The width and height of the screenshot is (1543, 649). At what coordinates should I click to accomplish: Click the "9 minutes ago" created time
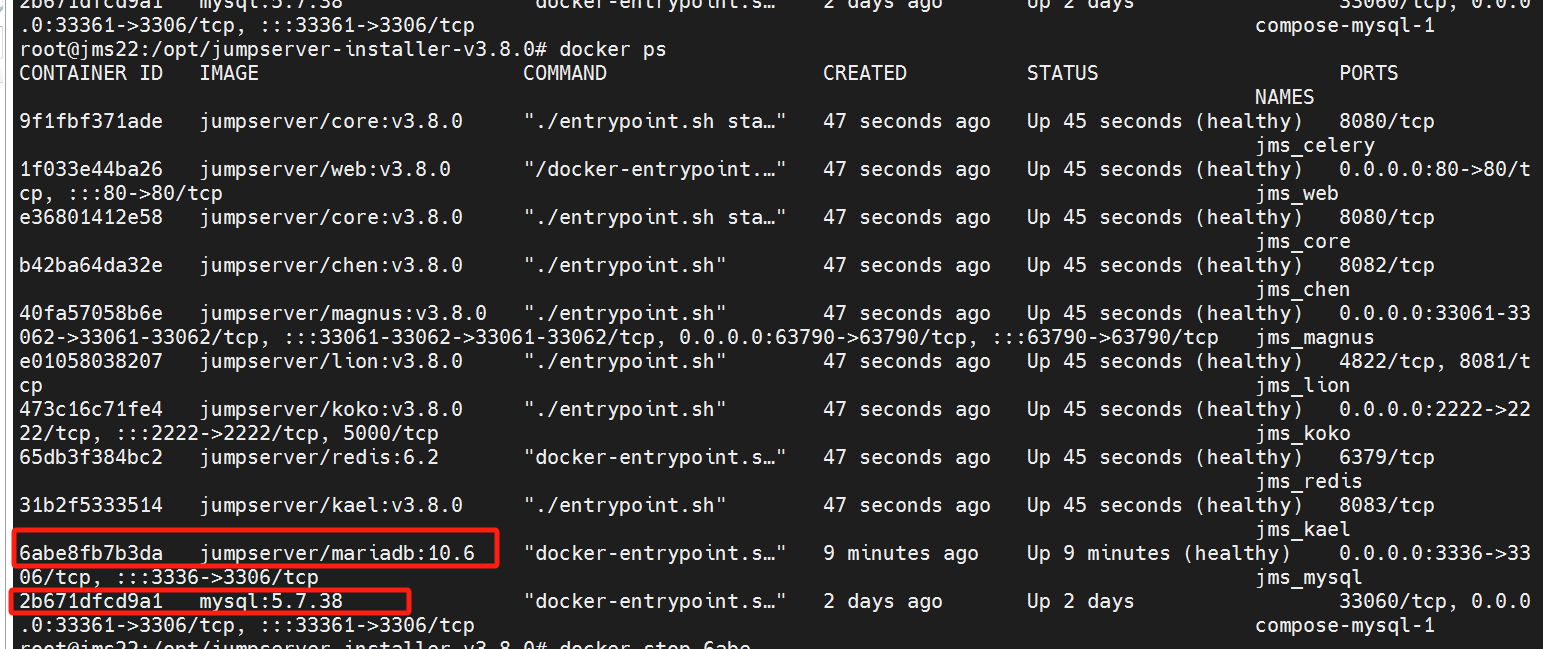[900, 553]
